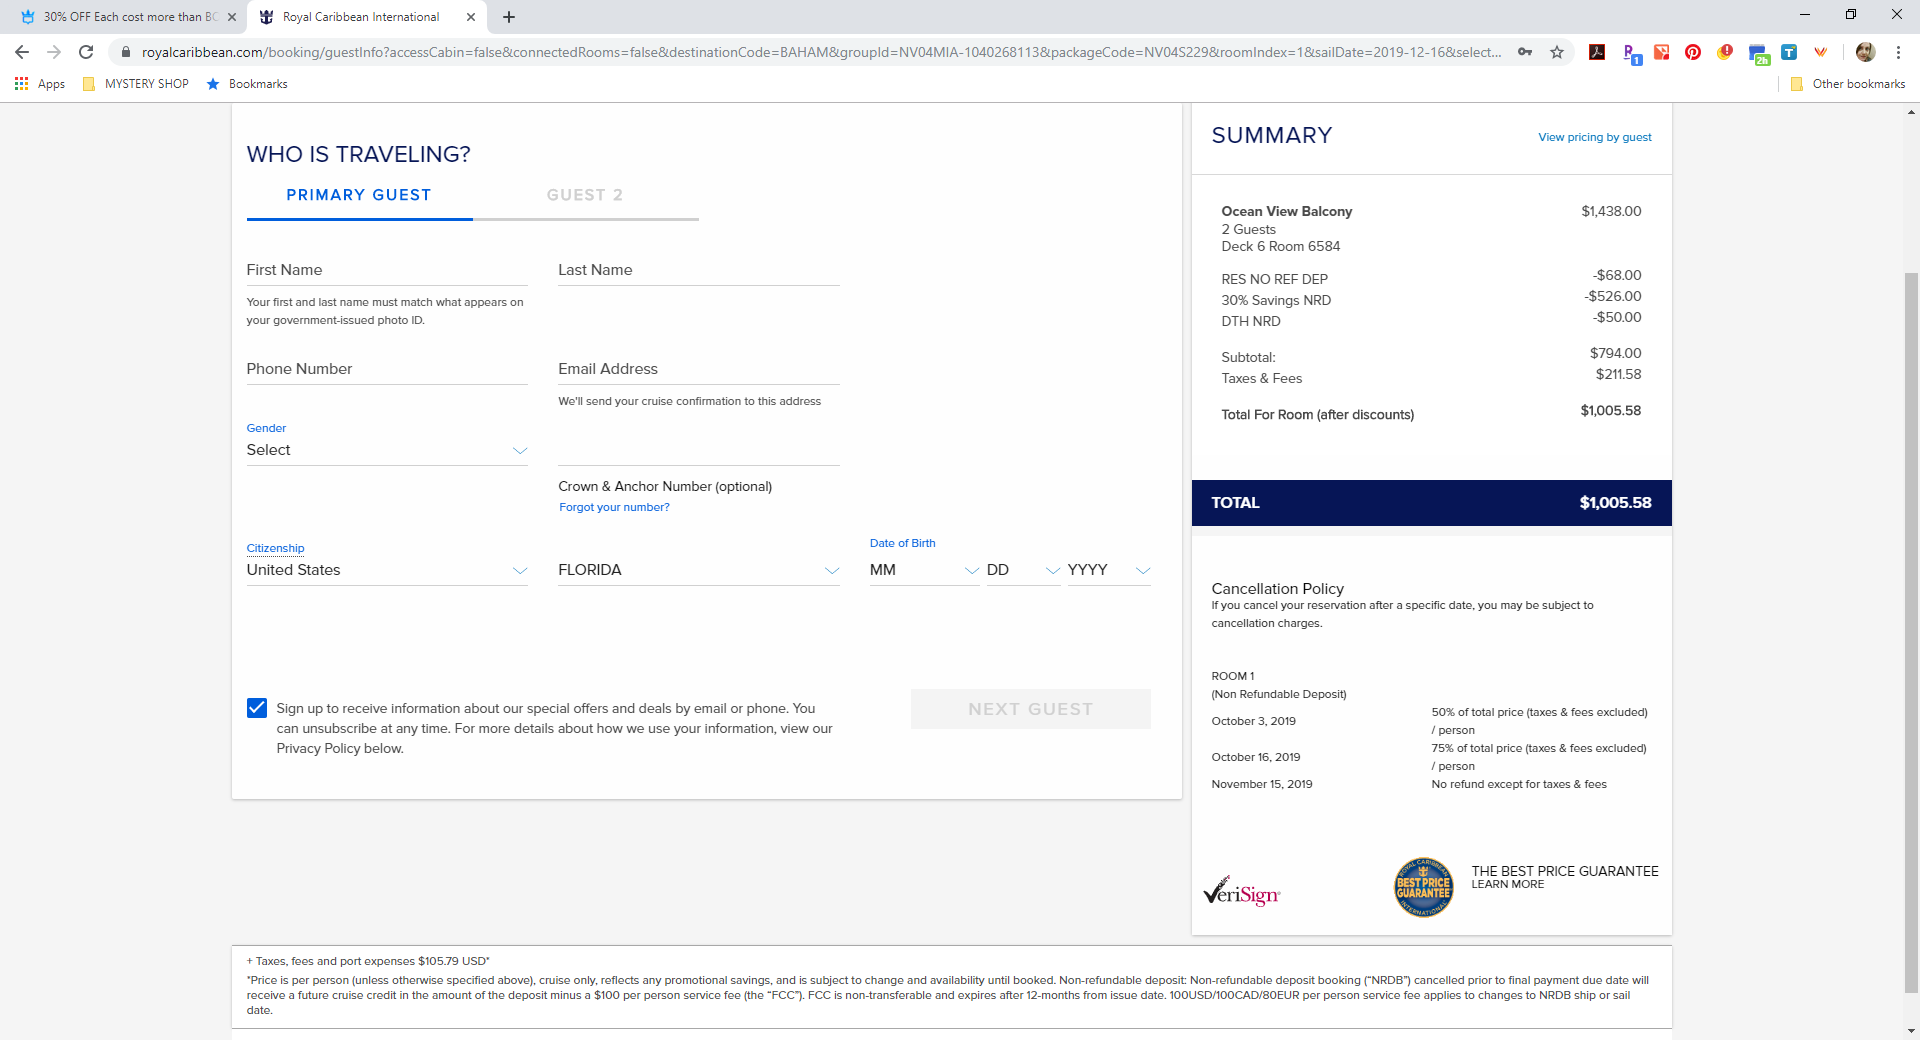Click View pricing by guest link
The width and height of the screenshot is (1920, 1040).
(1595, 137)
